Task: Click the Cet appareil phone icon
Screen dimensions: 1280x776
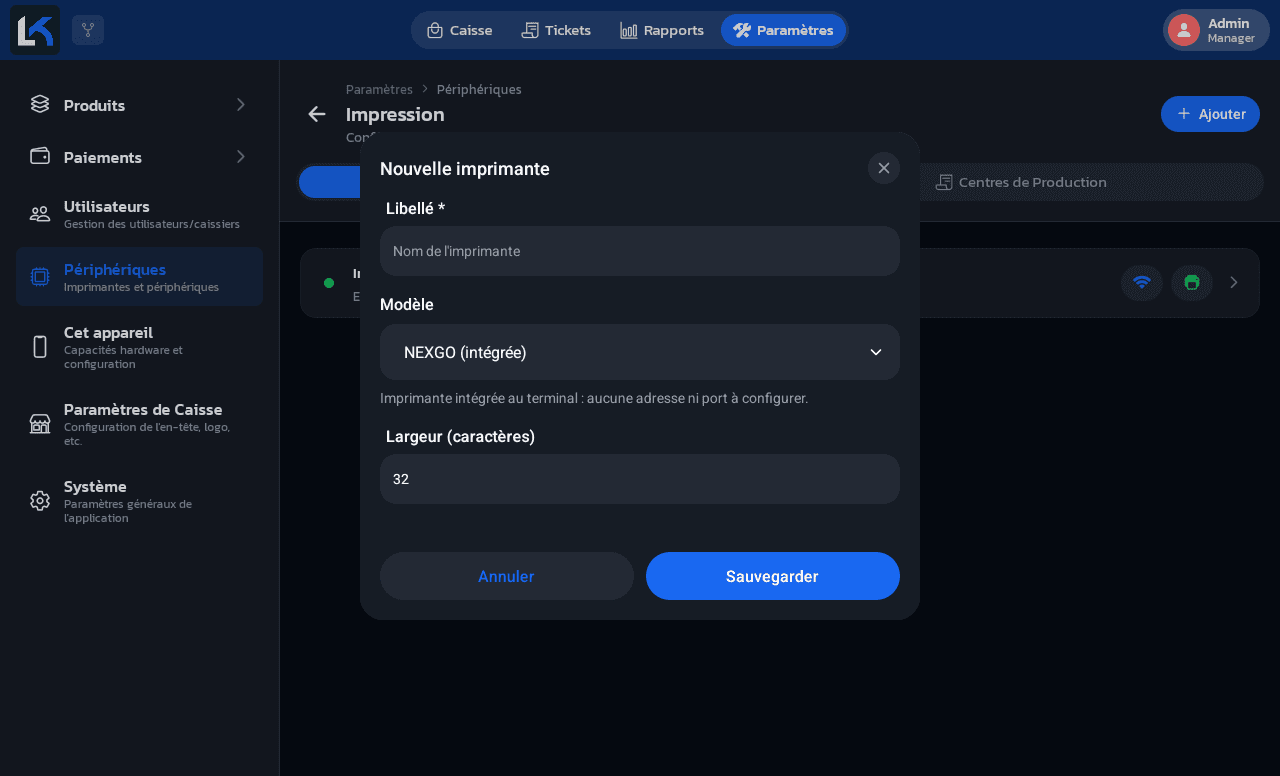Action: click(x=40, y=347)
